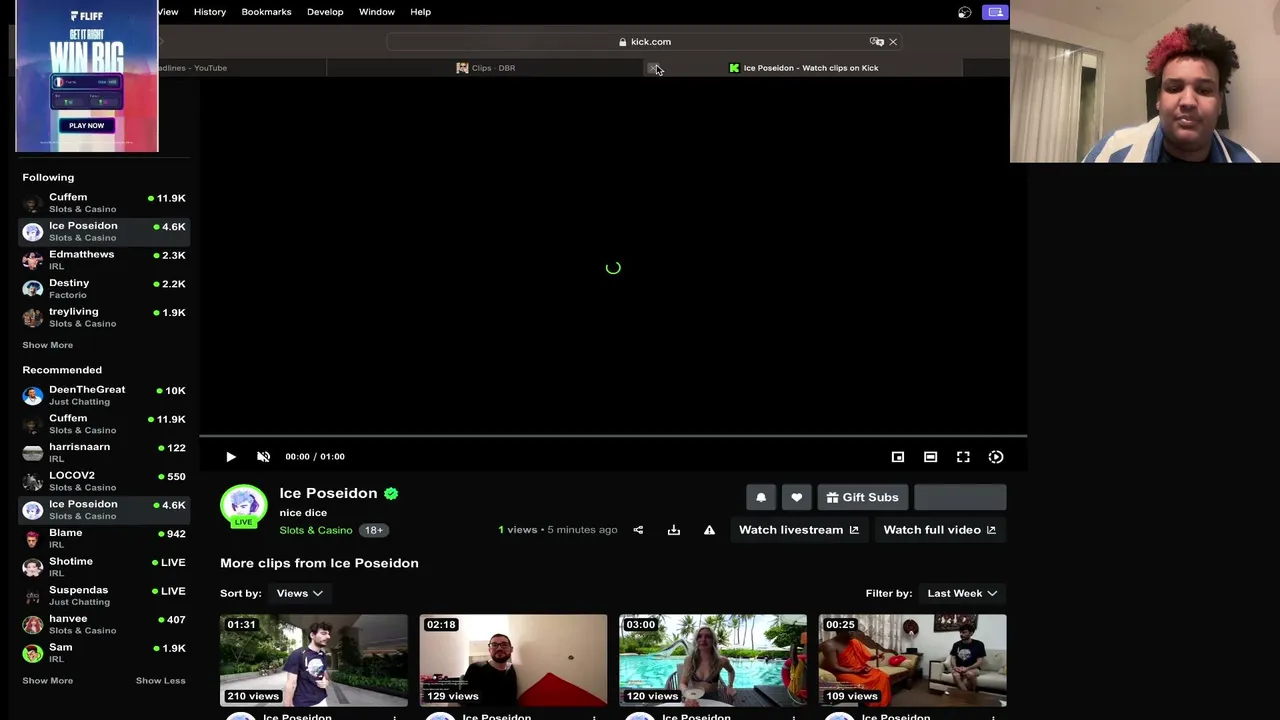This screenshot has width=1280, height=720.
Task: Open the 00:25 clip with 109 views
Action: coord(912,660)
